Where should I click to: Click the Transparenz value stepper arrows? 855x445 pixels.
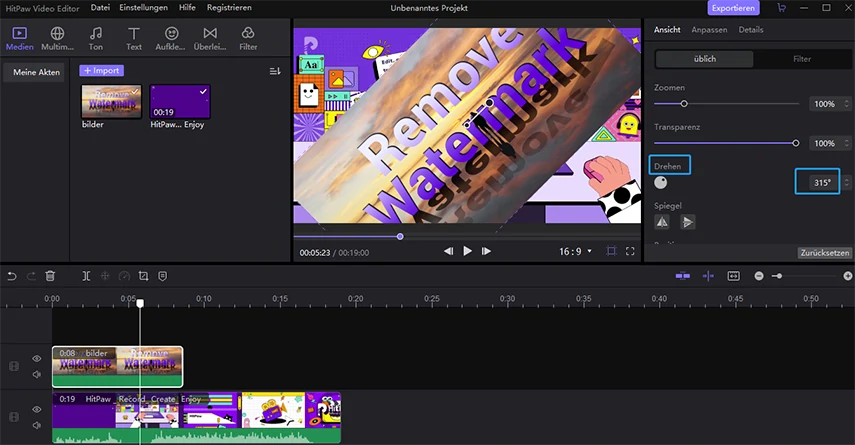(x=846, y=143)
